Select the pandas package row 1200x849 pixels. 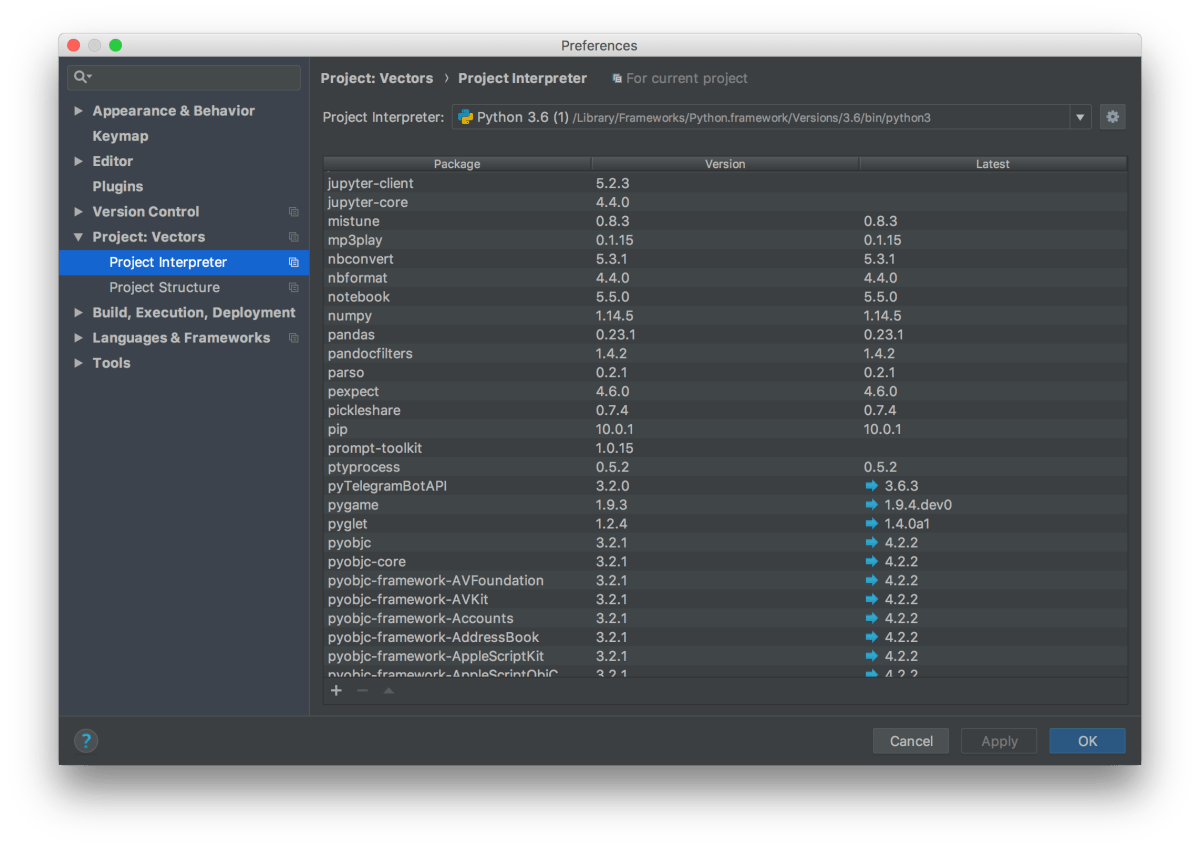(x=725, y=335)
